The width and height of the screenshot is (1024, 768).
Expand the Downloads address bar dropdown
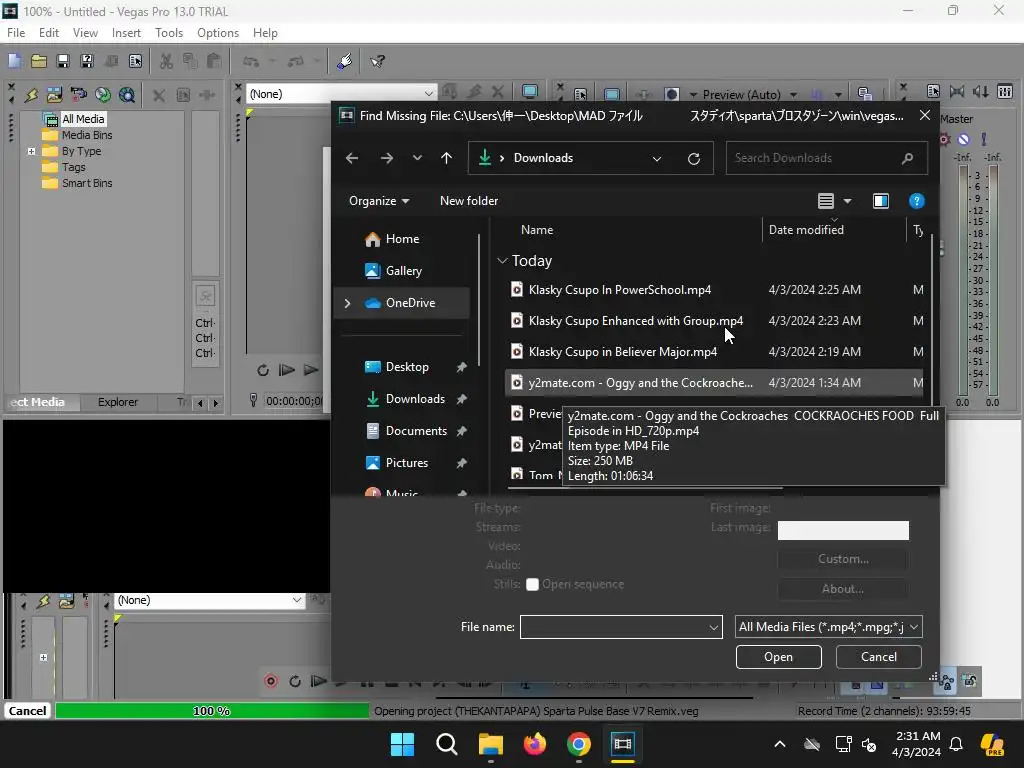[x=657, y=158]
